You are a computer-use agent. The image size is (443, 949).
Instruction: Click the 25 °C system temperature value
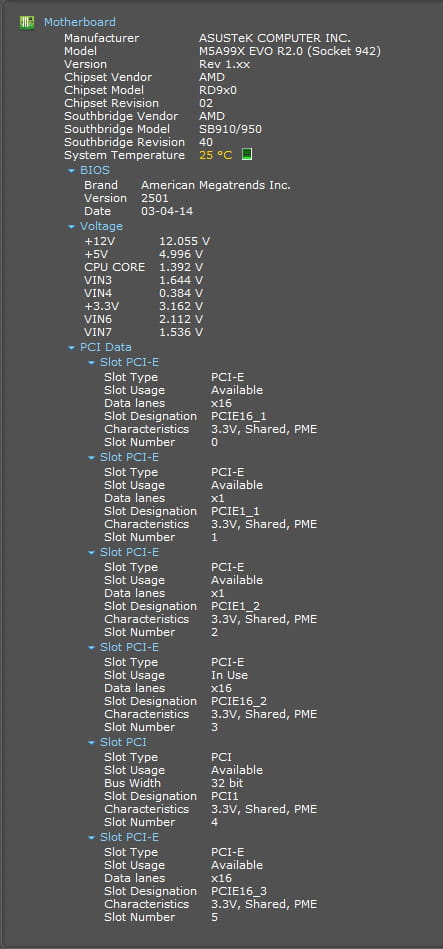click(x=215, y=155)
